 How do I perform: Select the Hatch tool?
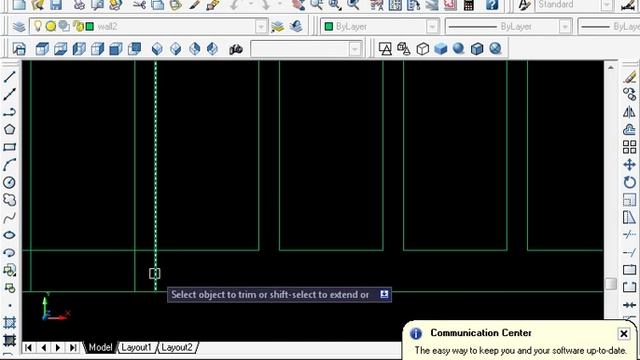pos(9,322)
